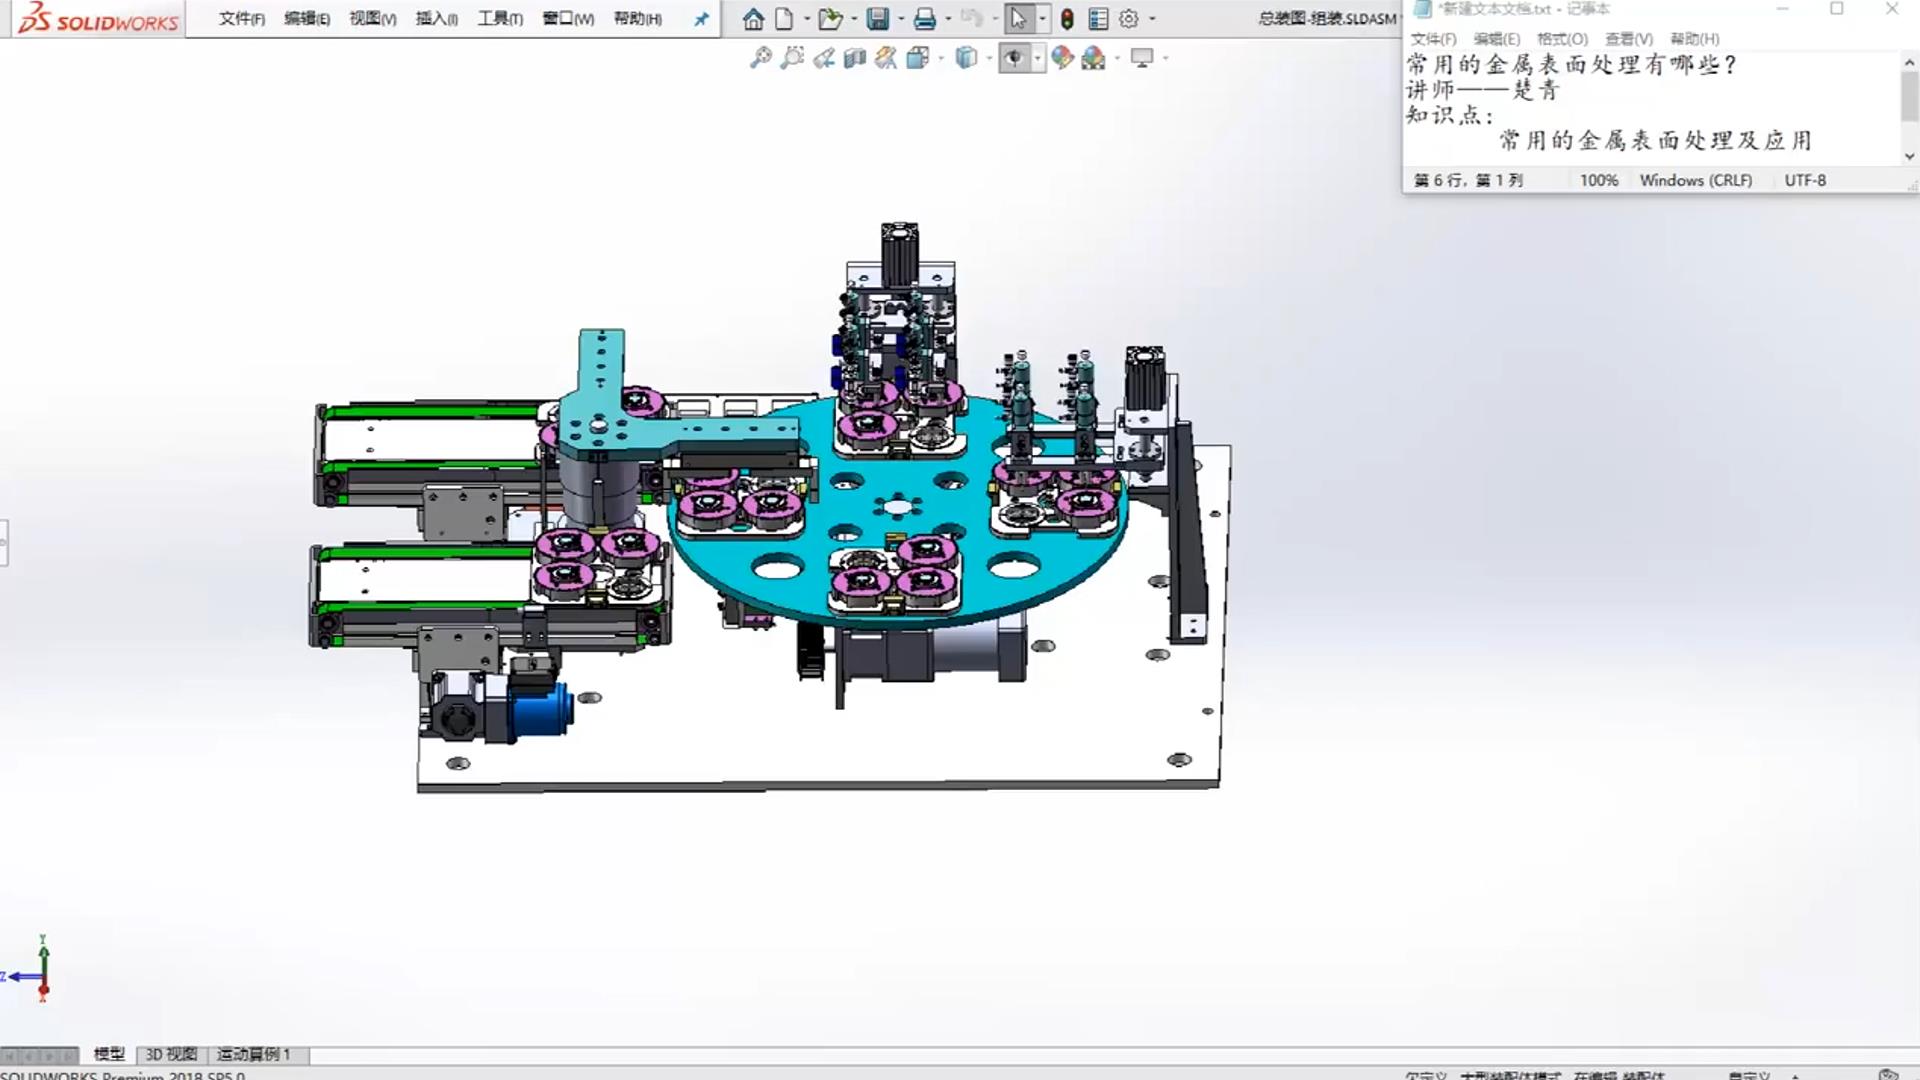Click the UTF-8 encoding status in Notepad
Viewport: 1920px width, 1080px height.
1805,180
